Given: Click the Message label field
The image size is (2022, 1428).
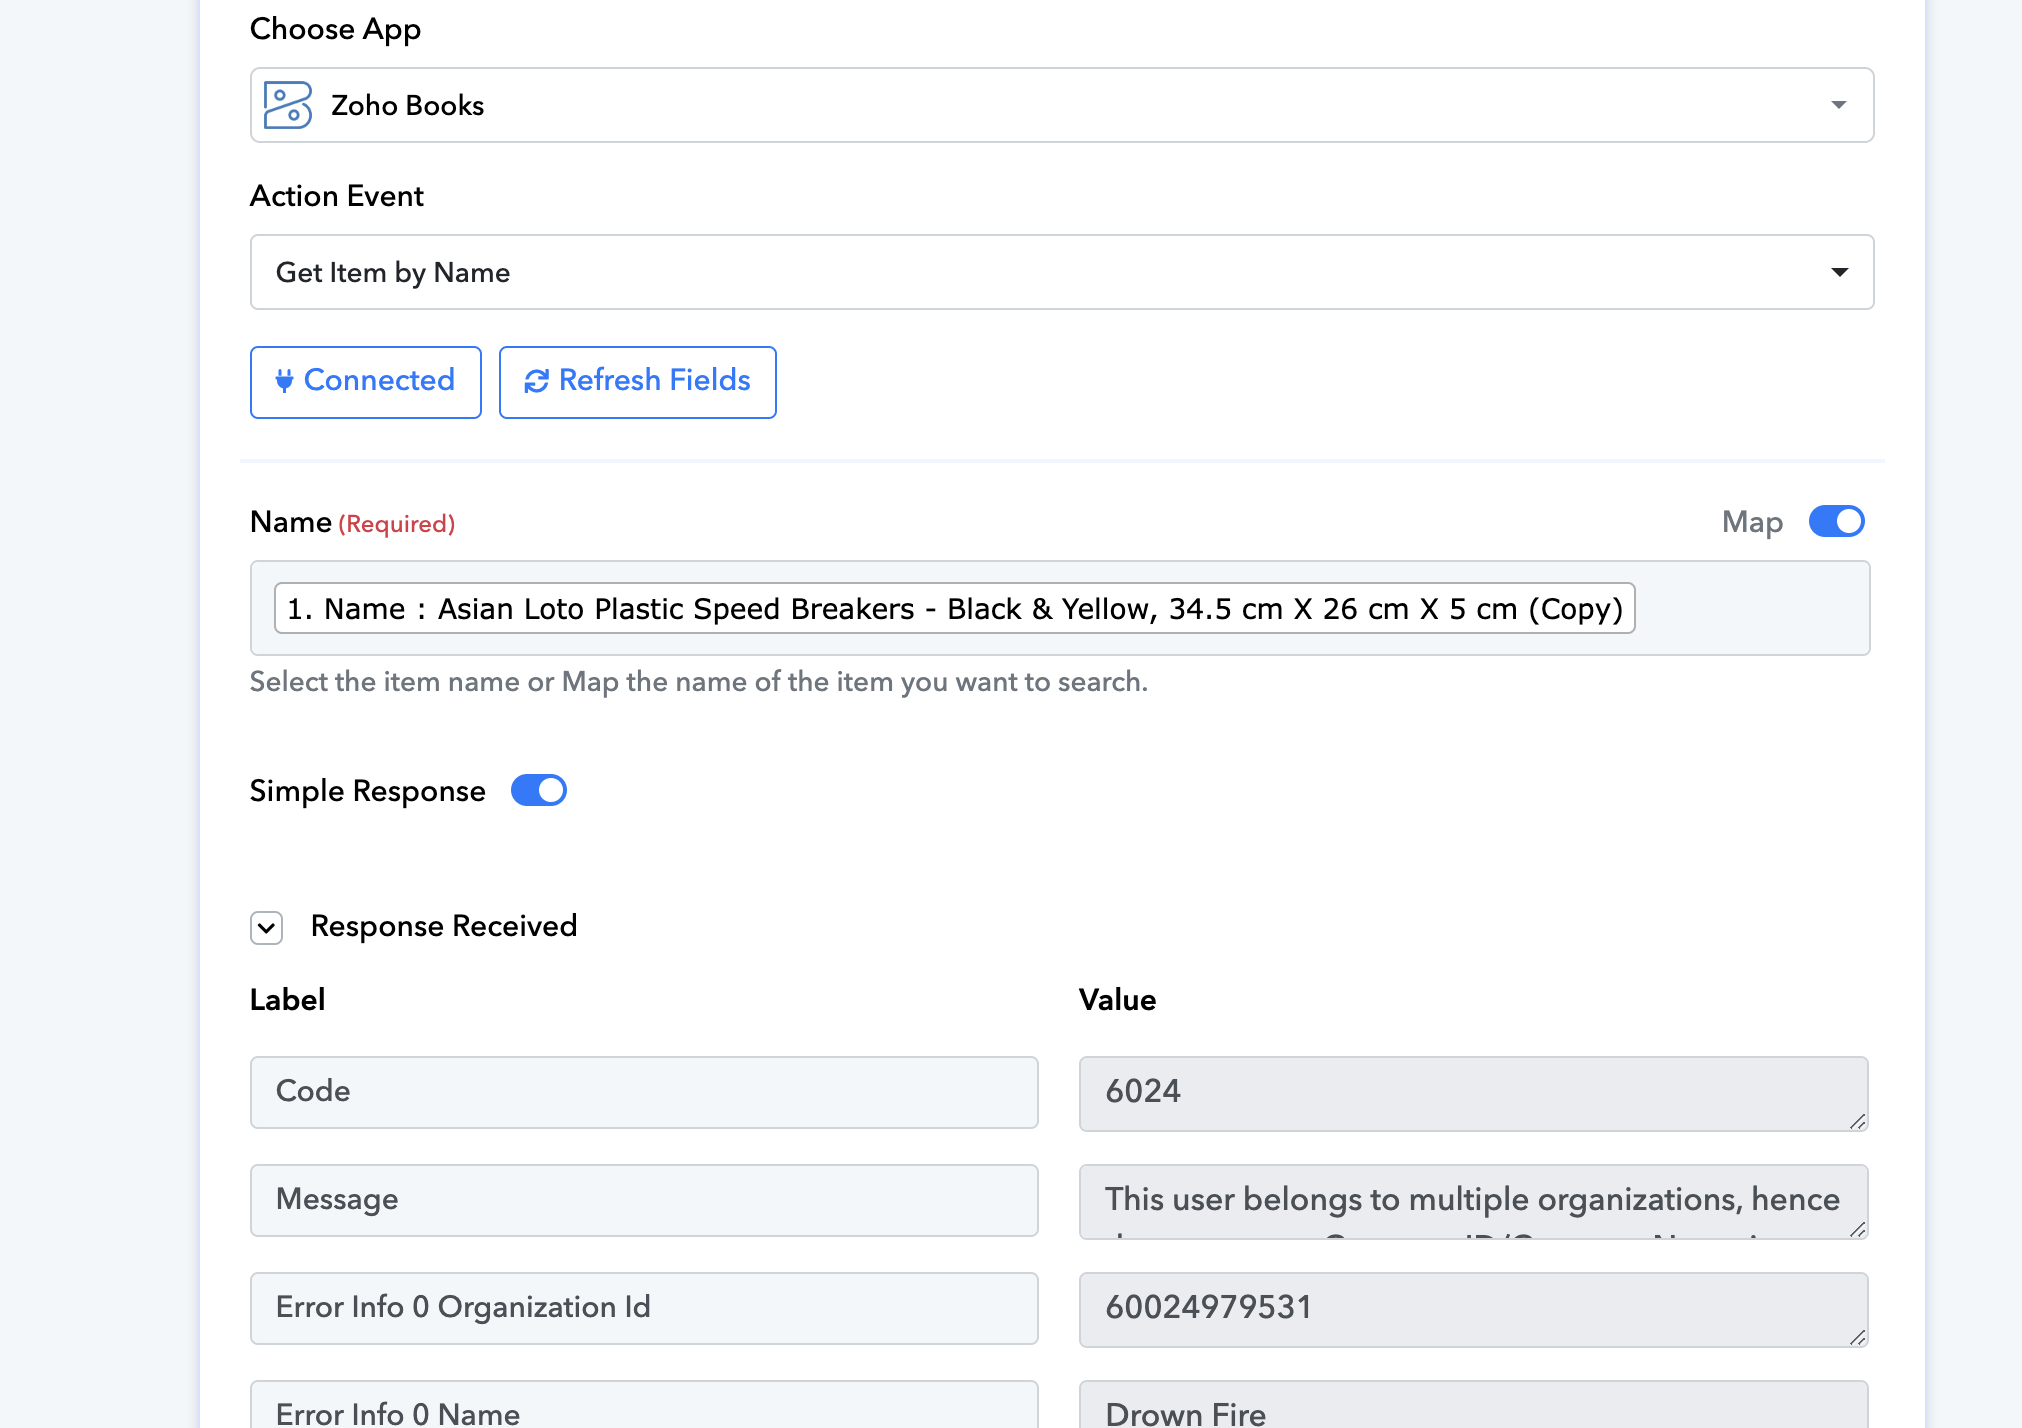Looking at the screenshot, I should (x=644, y=1200).
